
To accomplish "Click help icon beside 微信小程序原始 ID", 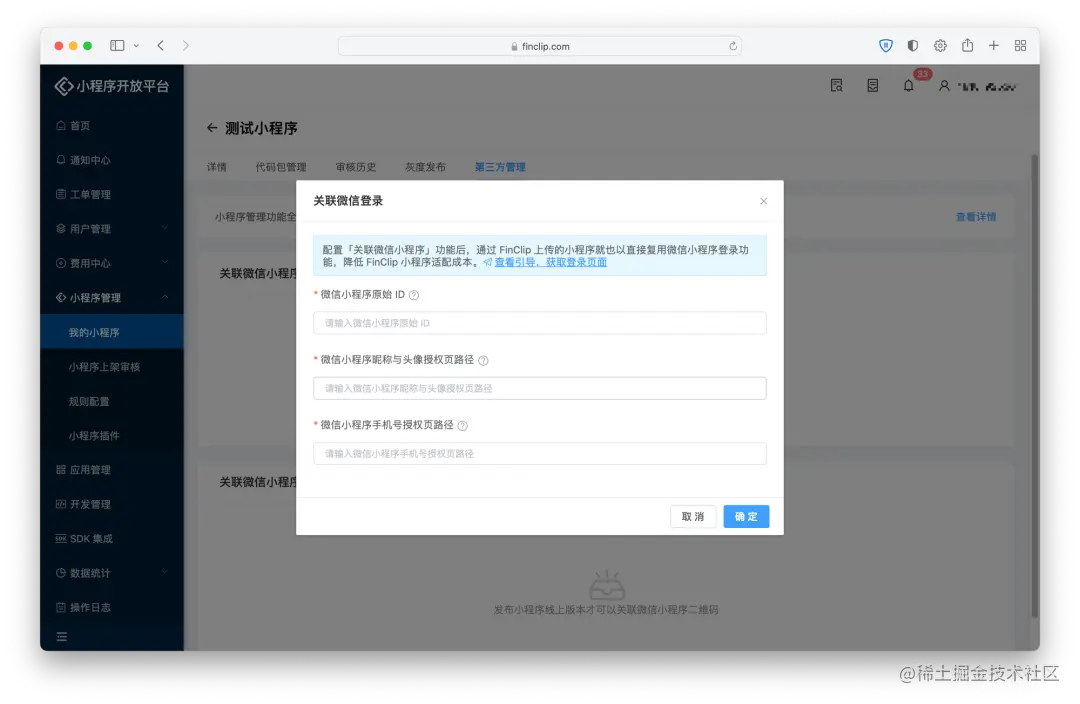I will pos(414,296).
